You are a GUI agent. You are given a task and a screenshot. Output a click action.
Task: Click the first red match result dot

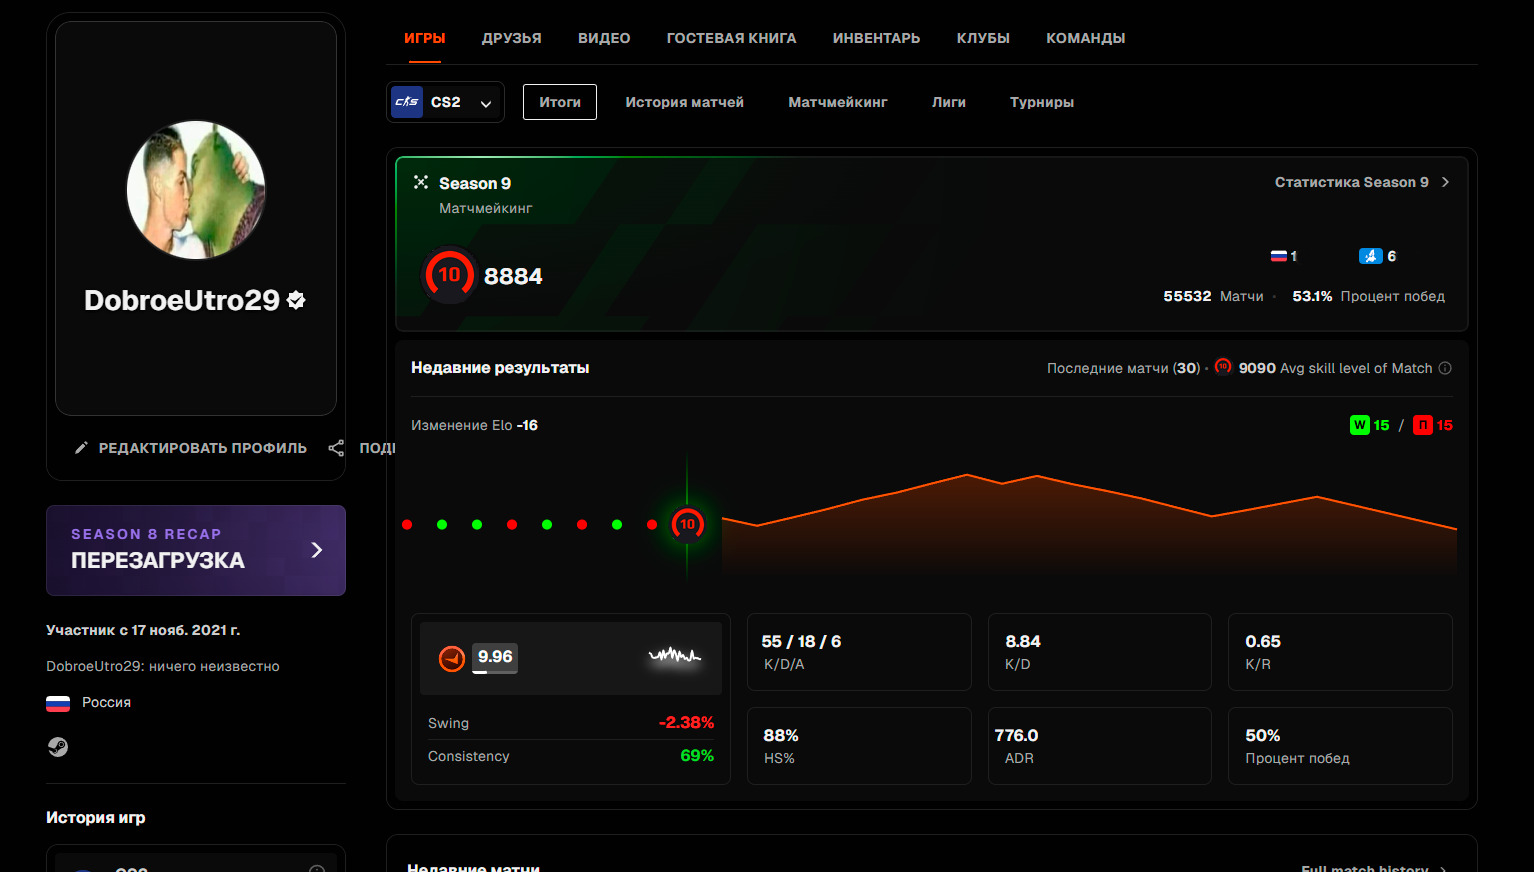407,524
